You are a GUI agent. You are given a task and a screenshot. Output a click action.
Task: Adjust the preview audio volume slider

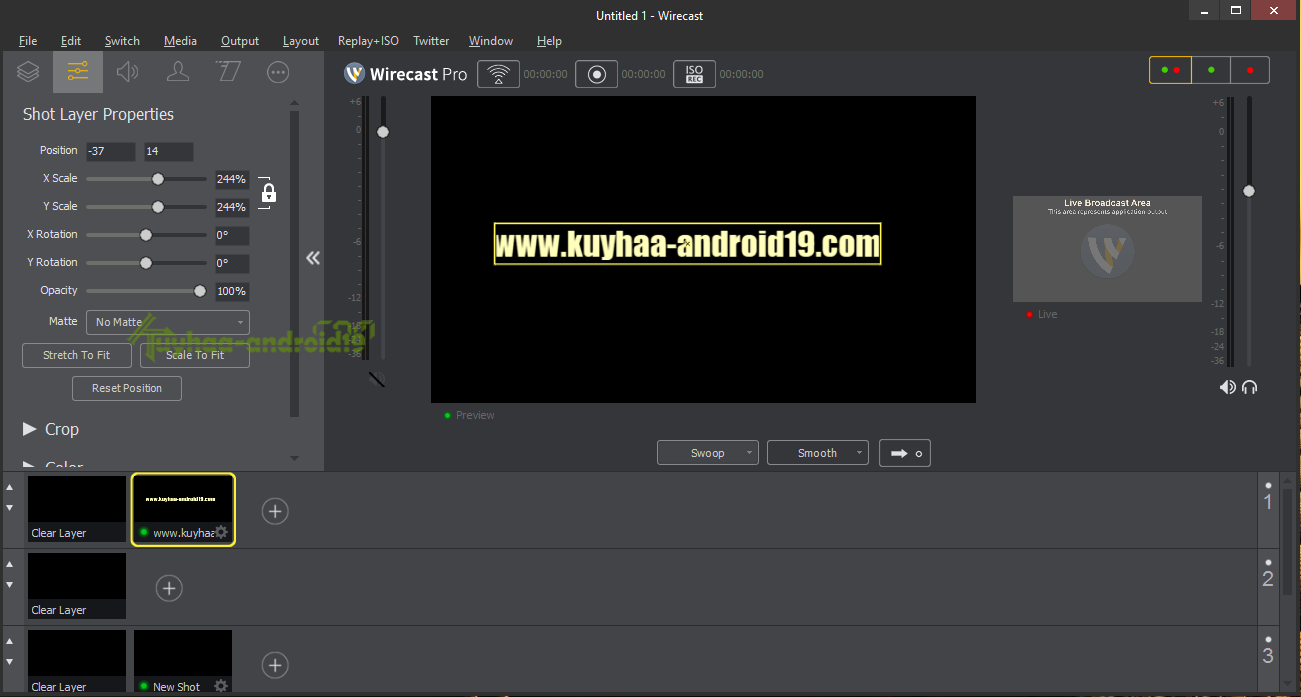[382, 132]
